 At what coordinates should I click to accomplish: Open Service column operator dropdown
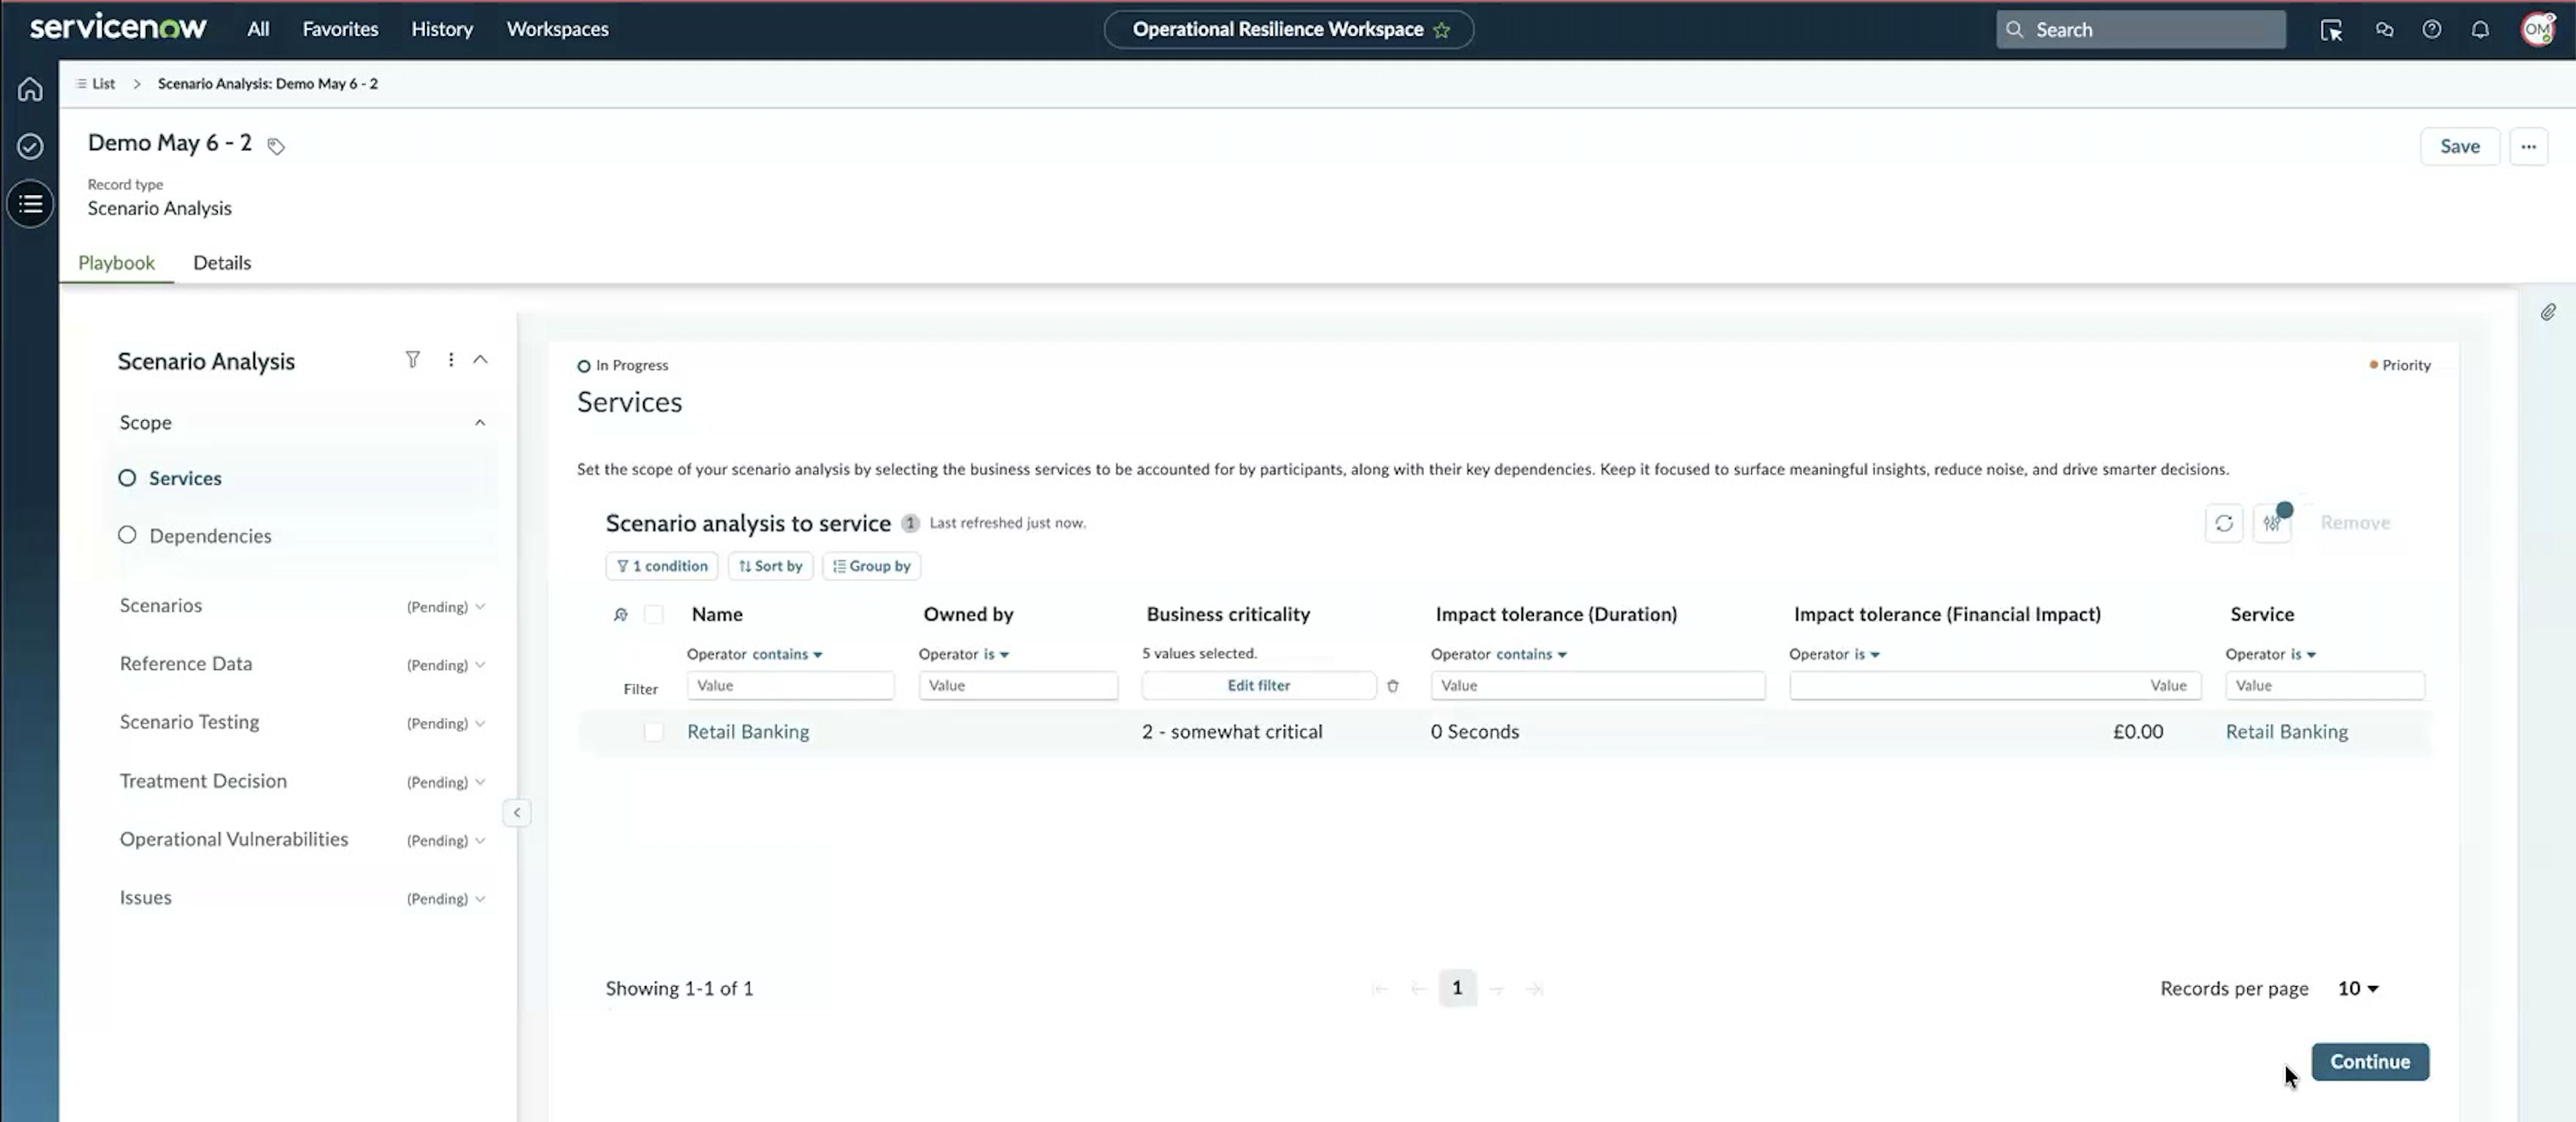pyautogui.click(x=2303, y=654)
